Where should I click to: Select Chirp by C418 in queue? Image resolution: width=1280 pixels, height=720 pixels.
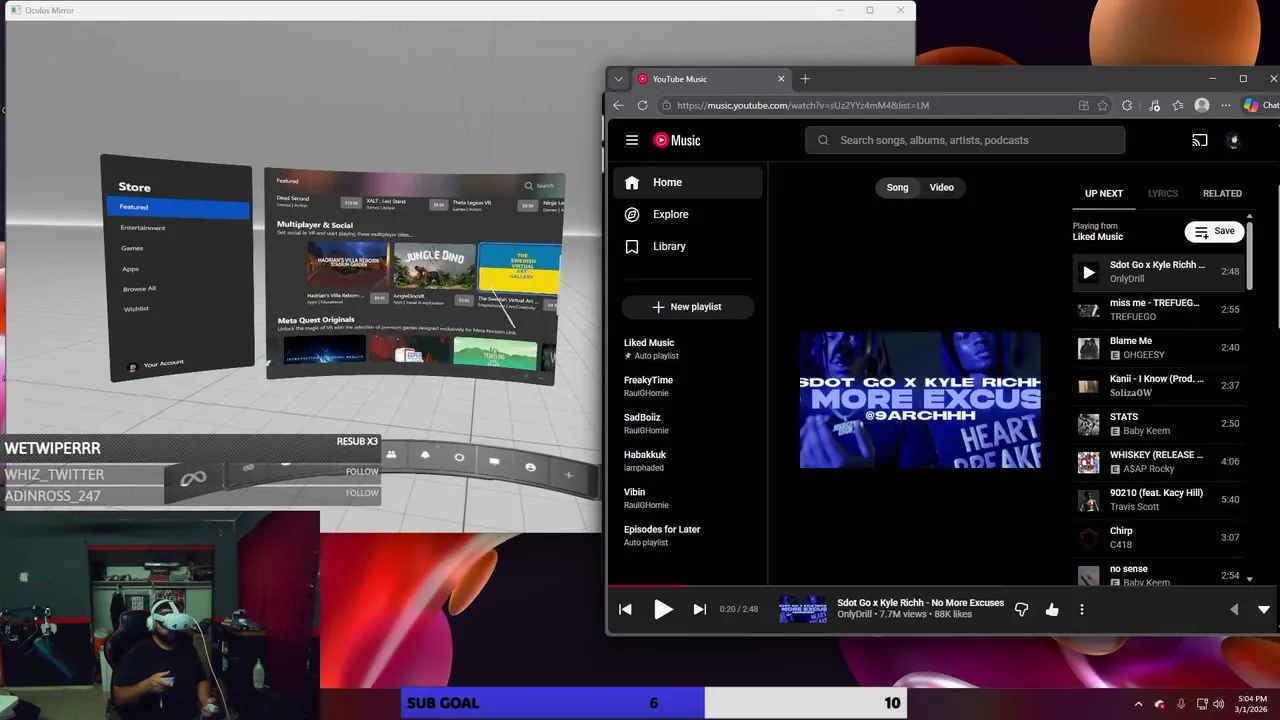pos(1158,538)
